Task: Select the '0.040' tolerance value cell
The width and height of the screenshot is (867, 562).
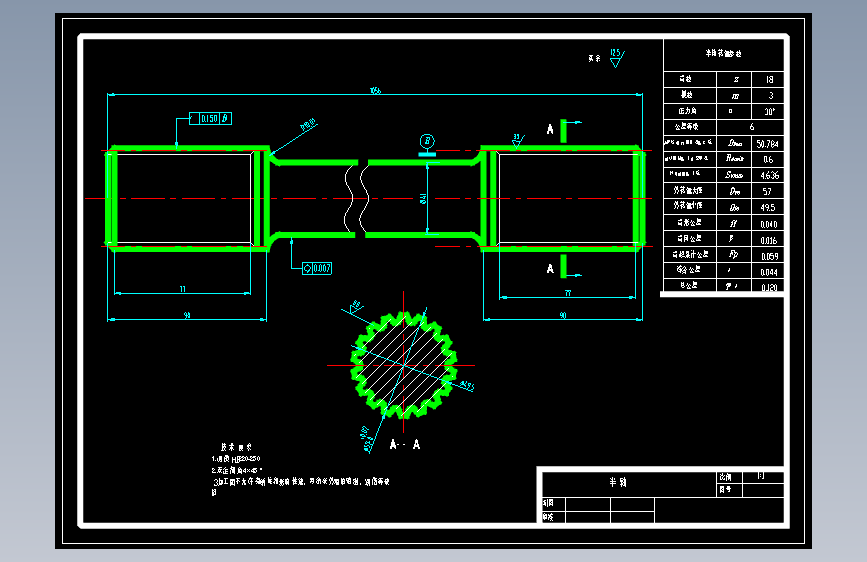Action: point(767,224)
